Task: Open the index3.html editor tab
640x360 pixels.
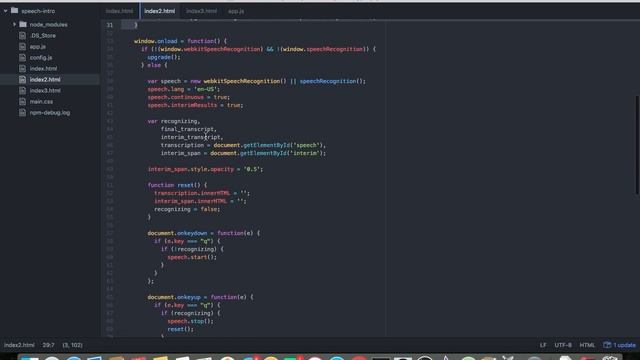Action: point(201,11)
